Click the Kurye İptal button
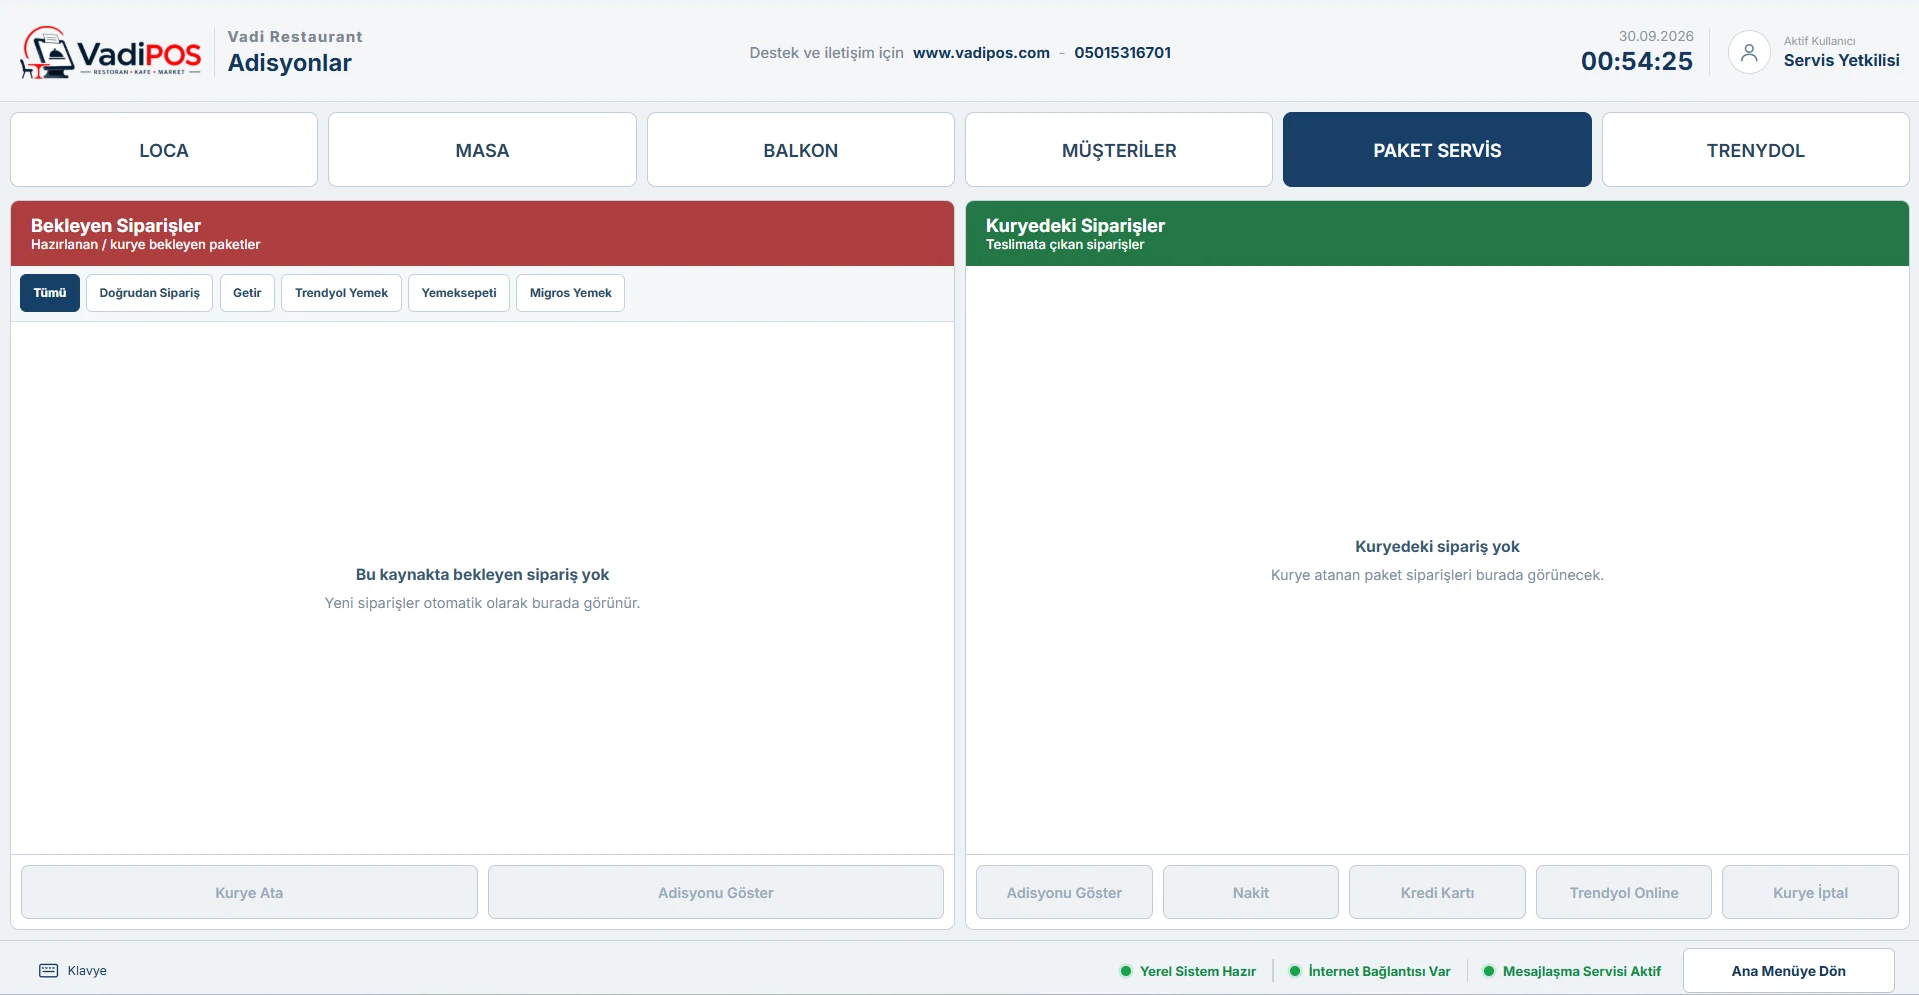The image size is (1919, 995). [1810, 892]
